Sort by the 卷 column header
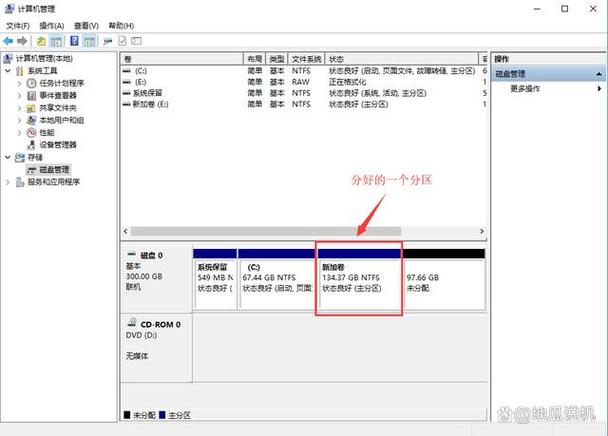 [182, 59]
